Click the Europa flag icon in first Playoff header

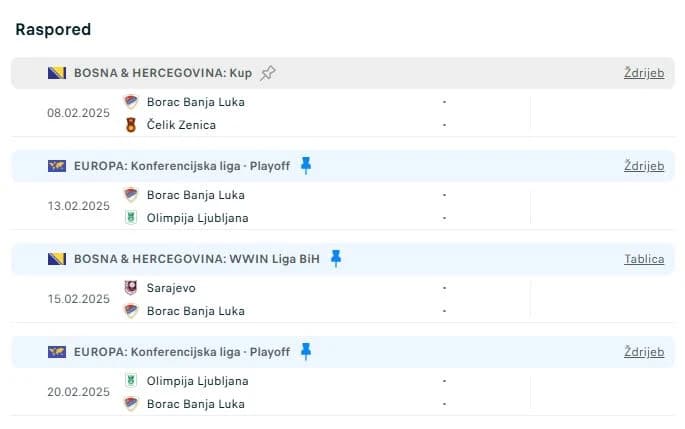57,166
